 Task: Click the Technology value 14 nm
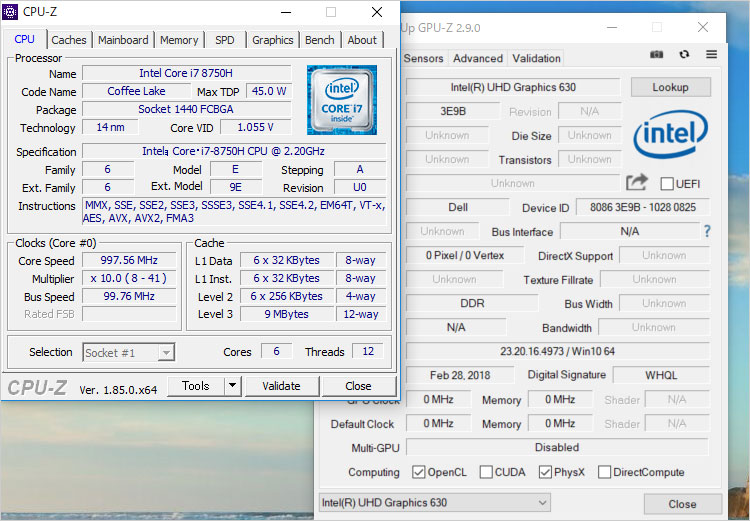110,127
